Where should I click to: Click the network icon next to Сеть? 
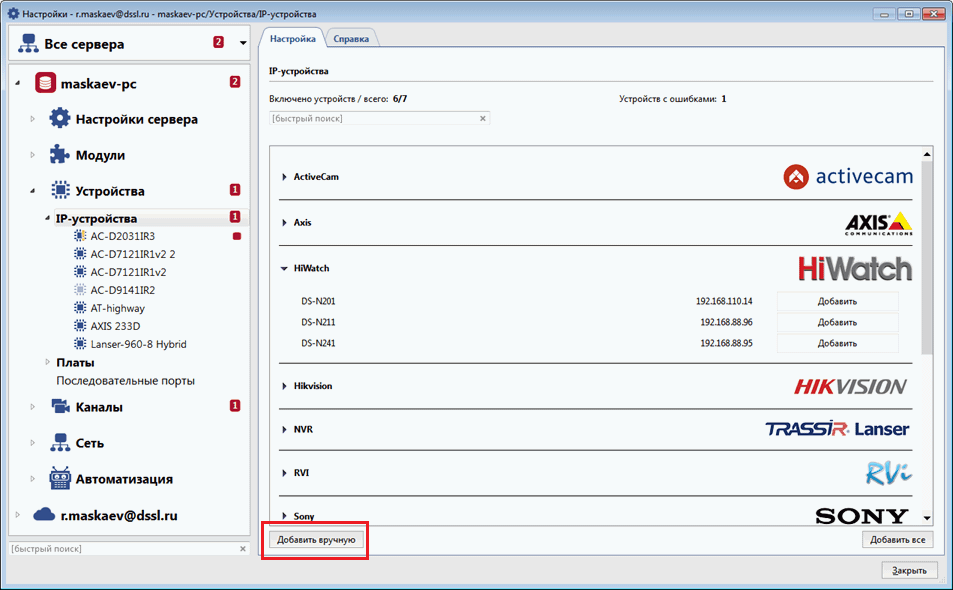click(x=60, y=443)
